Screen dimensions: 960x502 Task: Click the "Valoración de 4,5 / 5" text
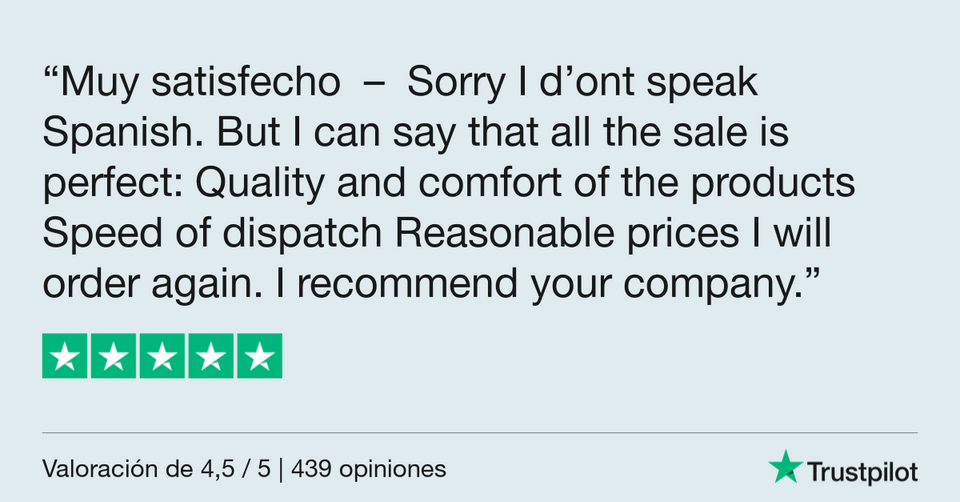[x=156, y=470]
